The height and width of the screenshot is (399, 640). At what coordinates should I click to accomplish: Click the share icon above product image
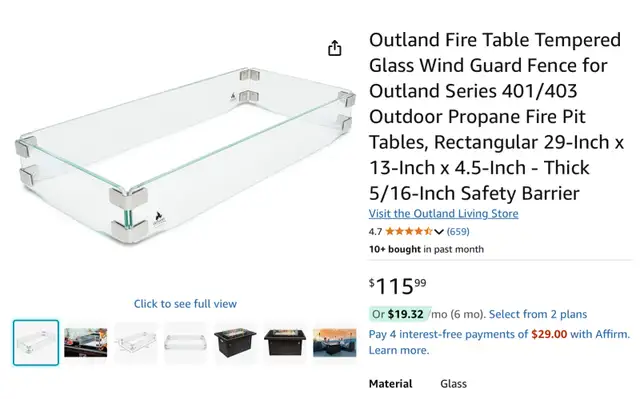335,48
